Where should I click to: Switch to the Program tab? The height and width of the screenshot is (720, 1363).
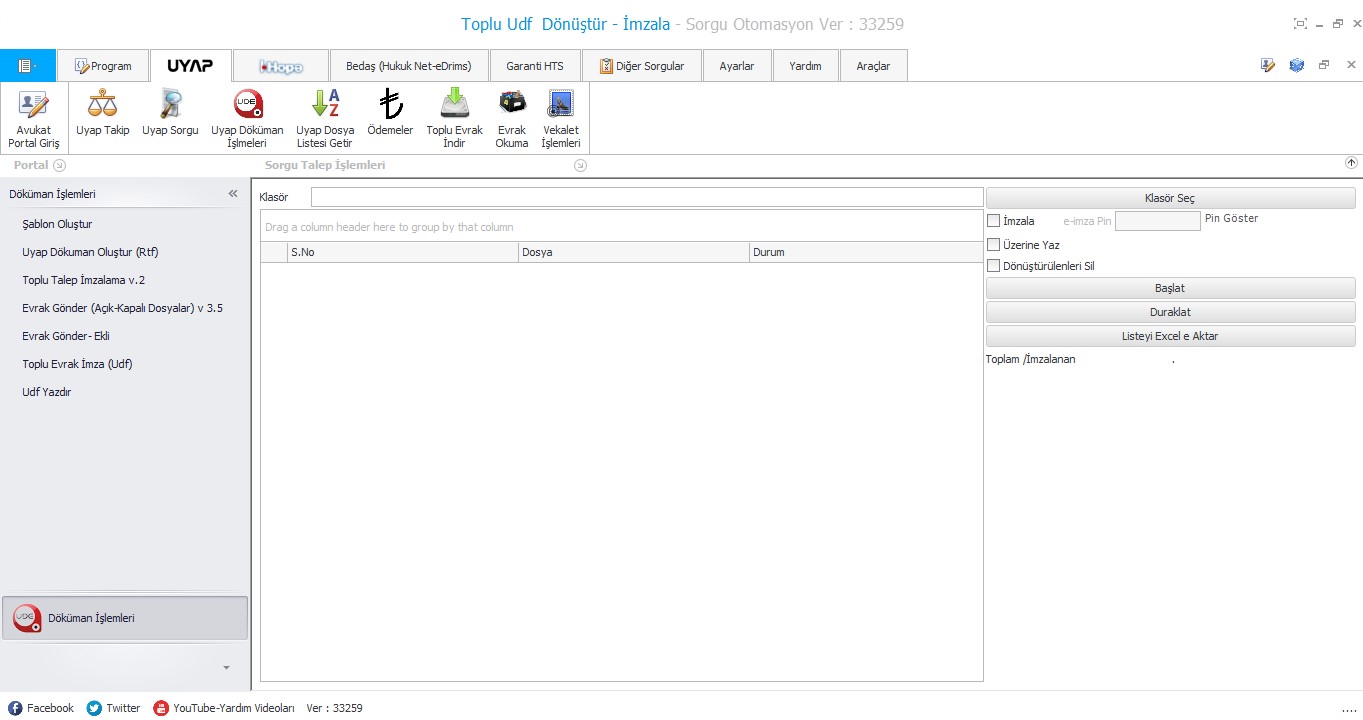[x=103, y=66]
